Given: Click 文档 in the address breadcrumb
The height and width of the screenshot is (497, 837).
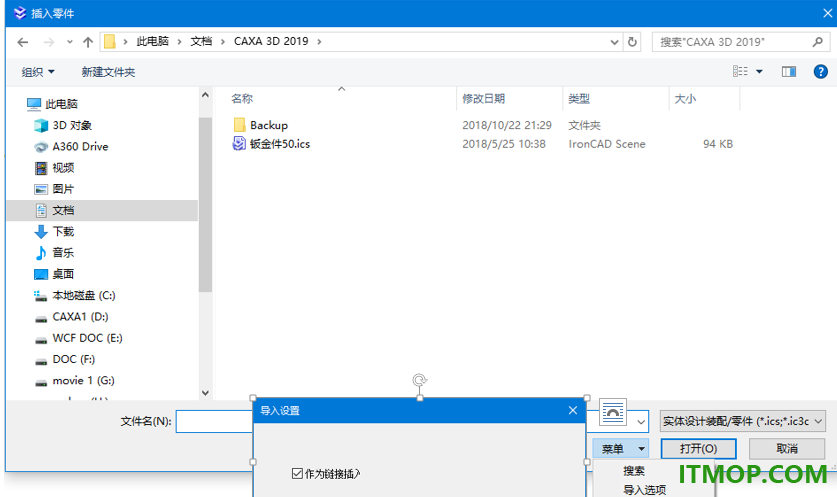Looking at the screenshot, I should [201, 42].
